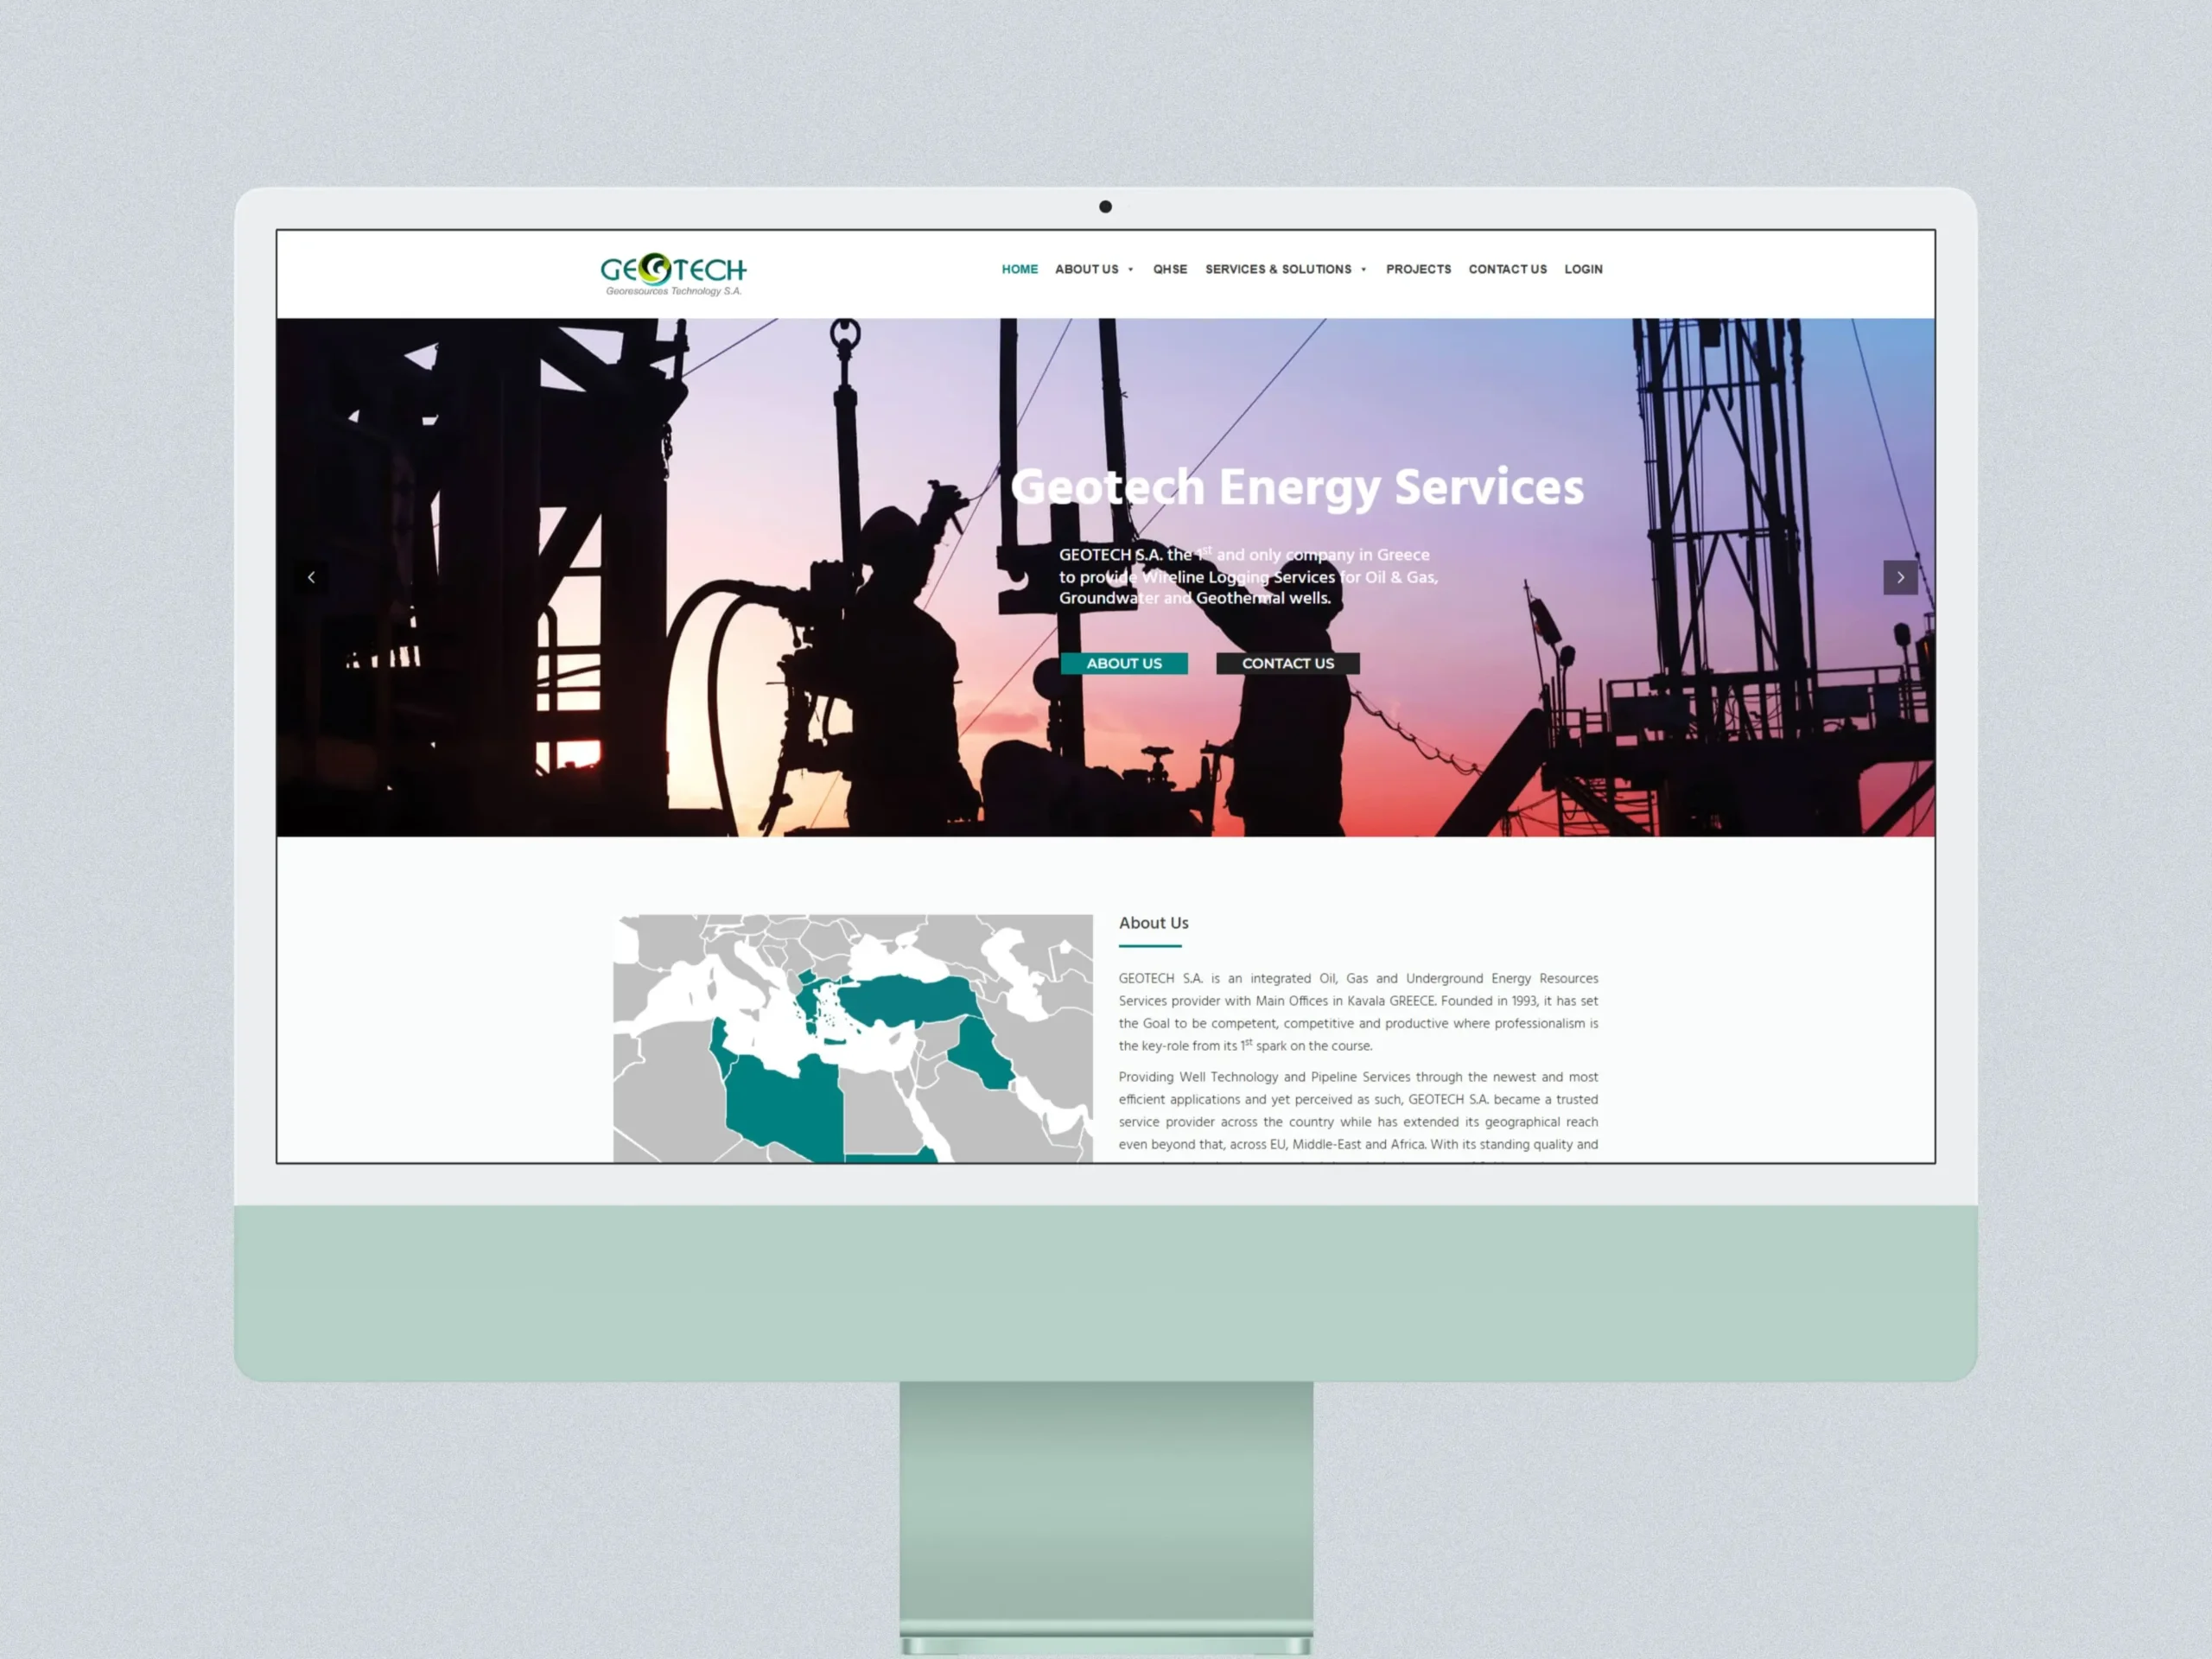The image size is (2212, 1659).
Task: Open the SERVICES & SOLUTIONS dropdown menu
Action: coord(1280,269)
